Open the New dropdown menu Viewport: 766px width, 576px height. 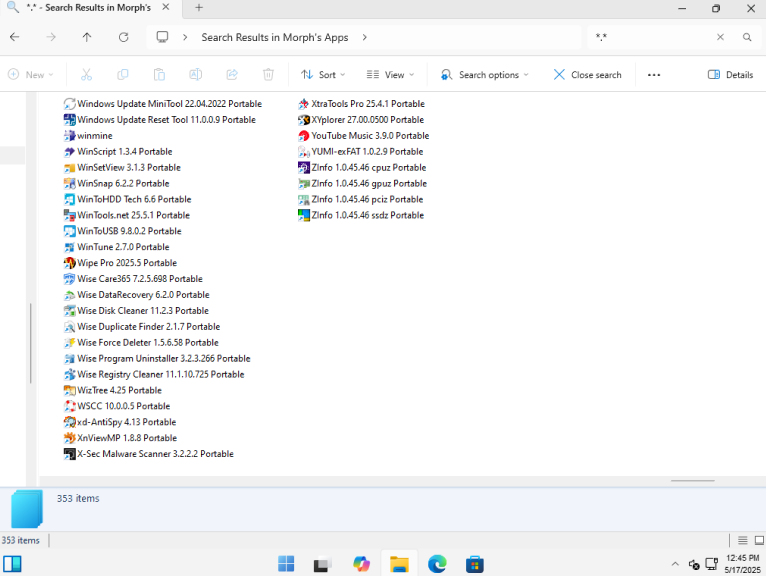[31, 75]
